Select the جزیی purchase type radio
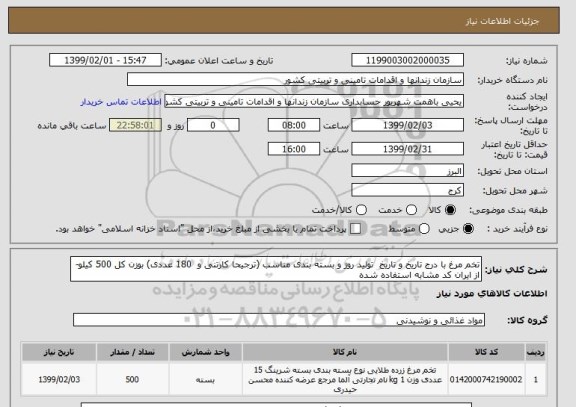Viewport: 576px width, 407px height. [468, 228]
